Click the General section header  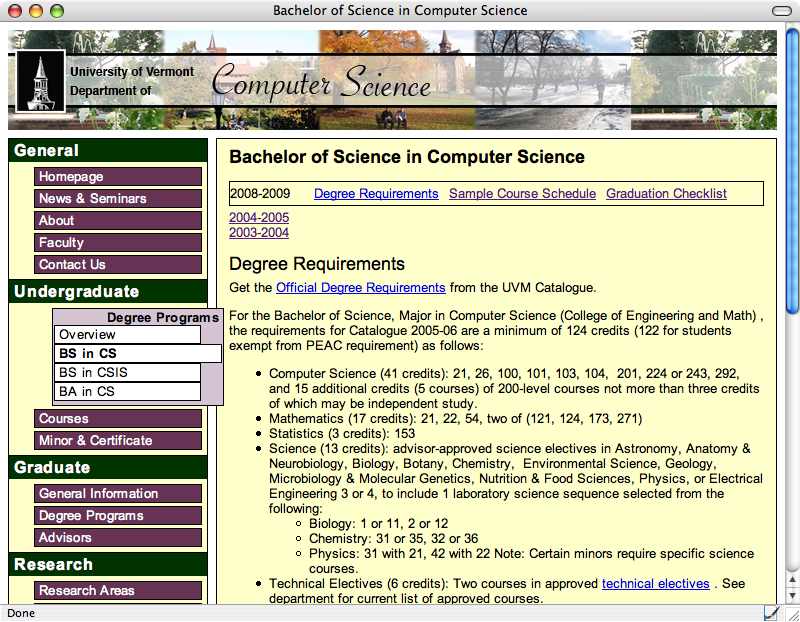click(x=108, y=151)
